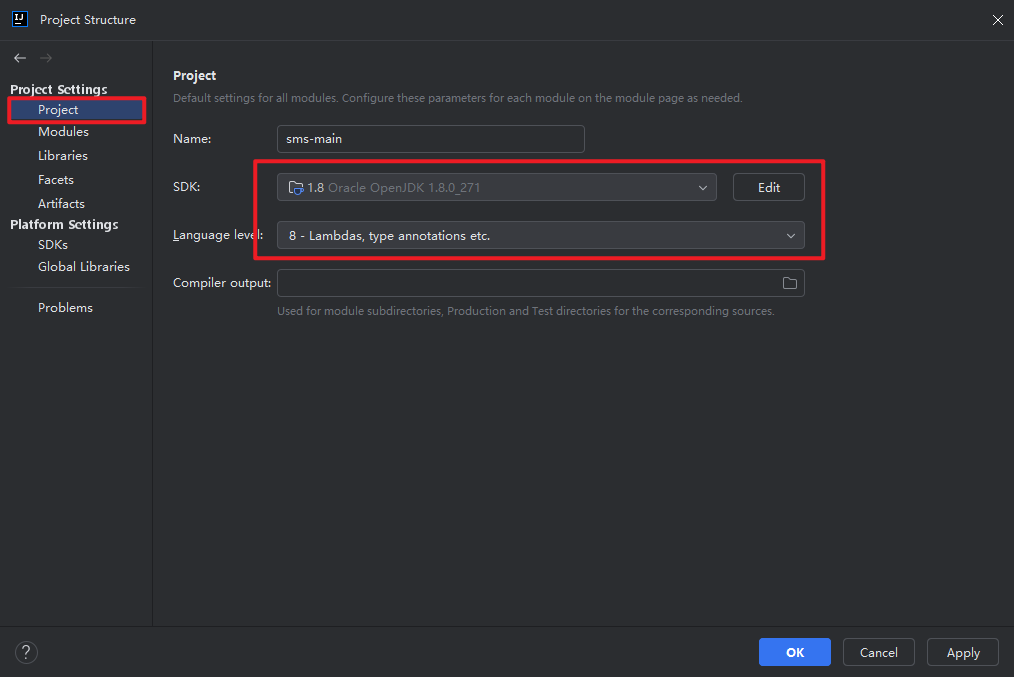Image resolution: width=1014 pixels, height=677 pixels.
Task: Click 'Default settings for all modules' description
Action: pyautogui.click(x=457, y=98)
